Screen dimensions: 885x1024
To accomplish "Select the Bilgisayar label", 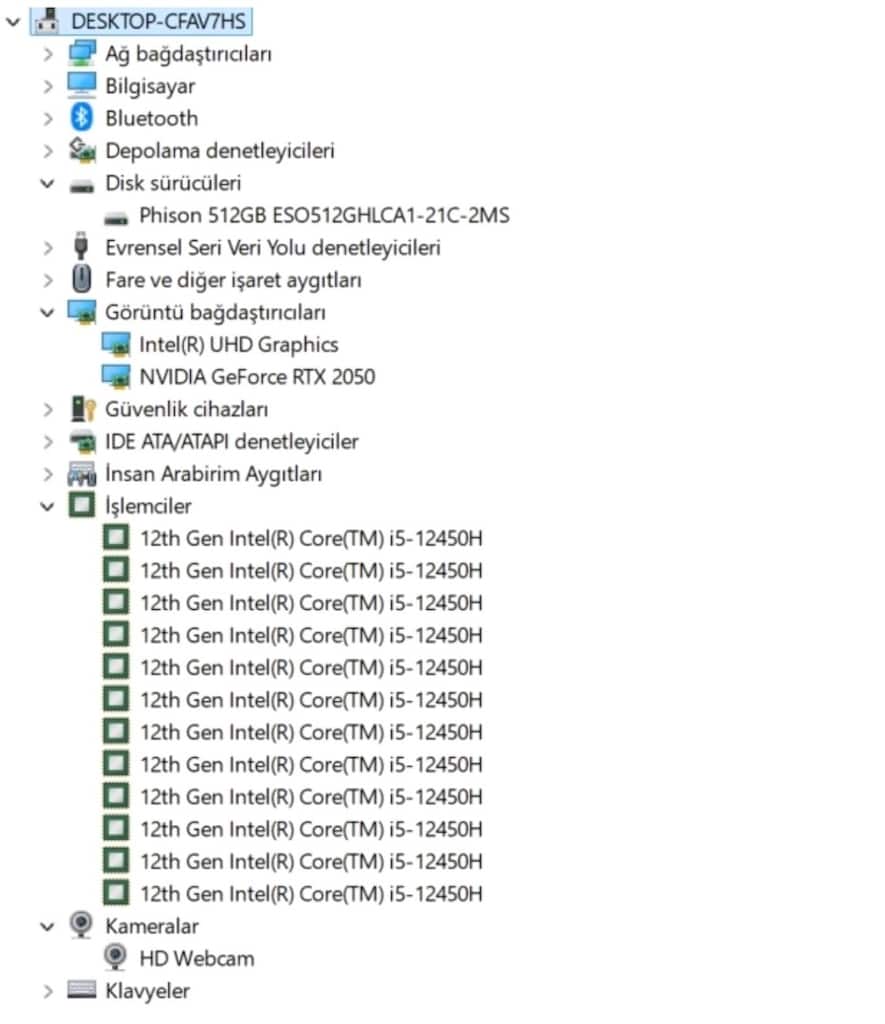I will [x=150, y=86].
